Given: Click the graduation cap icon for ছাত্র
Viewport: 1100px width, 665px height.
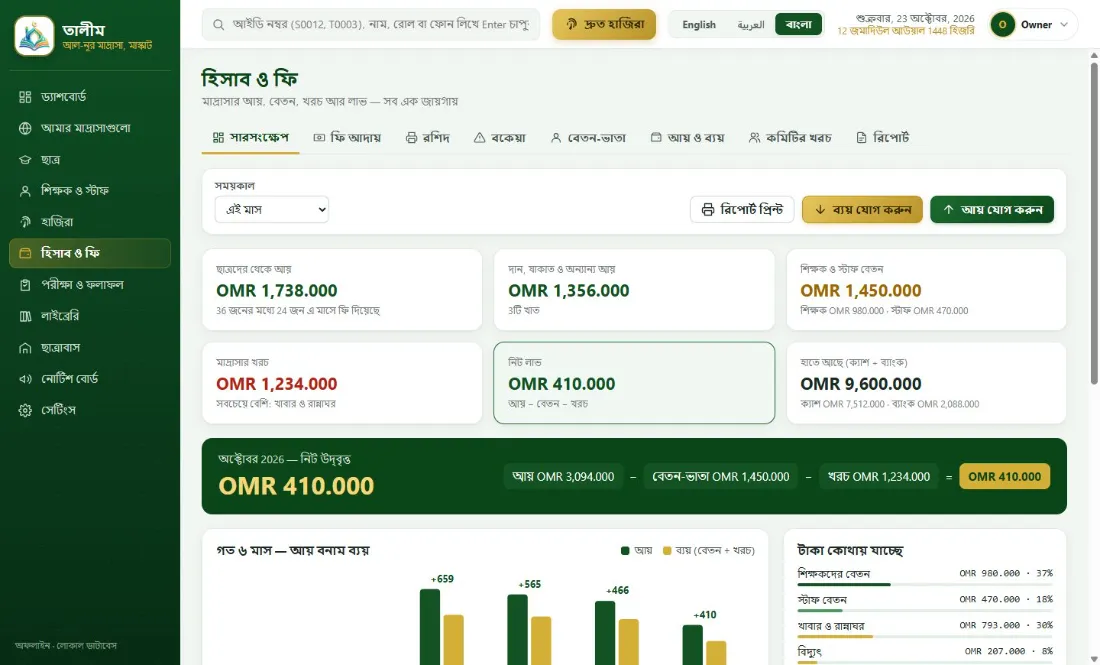Looking at the screenshot, I should point(25,160).
